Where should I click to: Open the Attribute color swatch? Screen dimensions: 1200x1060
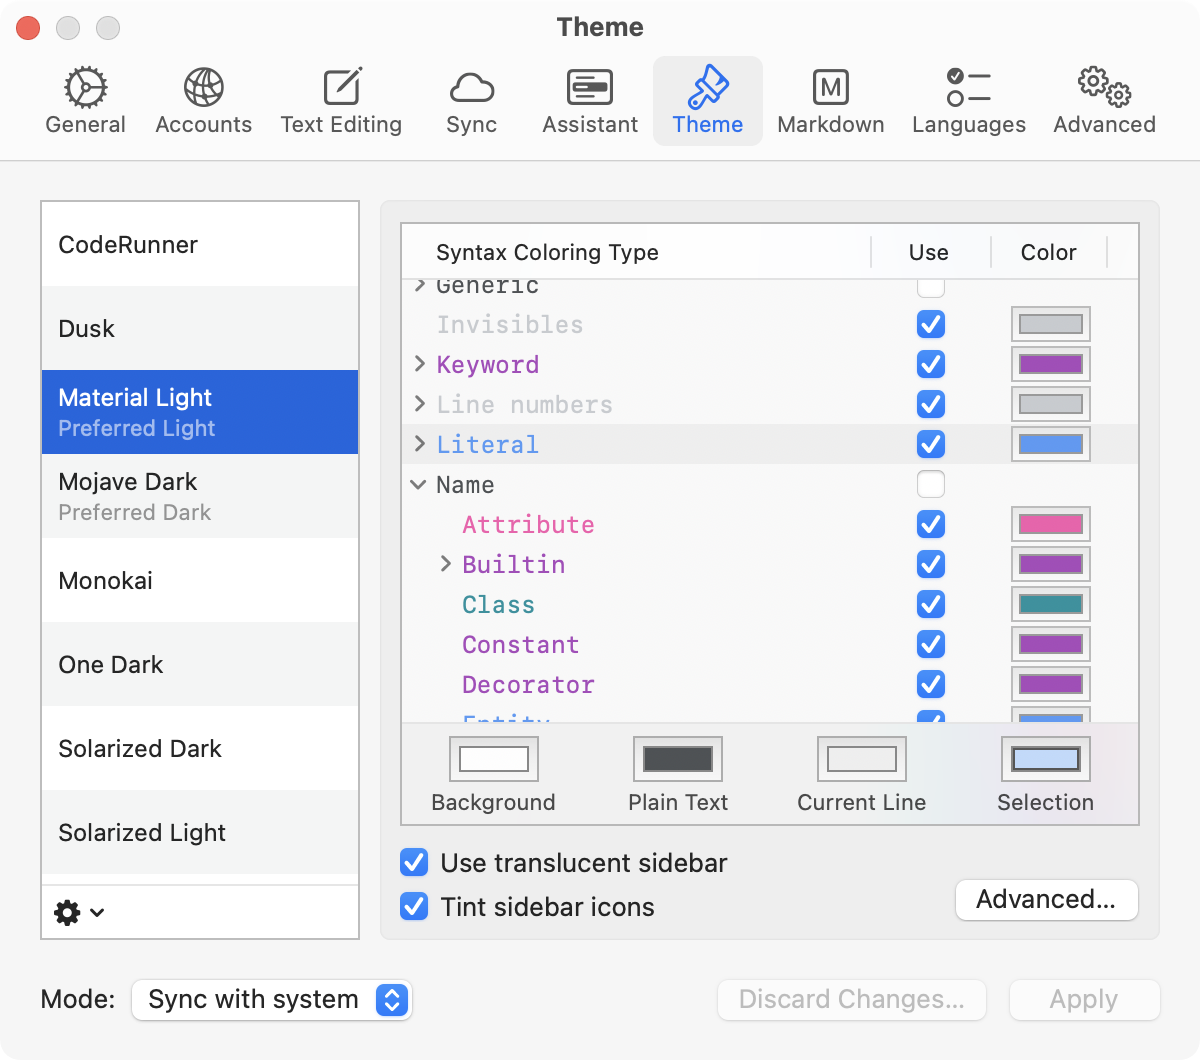[x=1051, y=524]
